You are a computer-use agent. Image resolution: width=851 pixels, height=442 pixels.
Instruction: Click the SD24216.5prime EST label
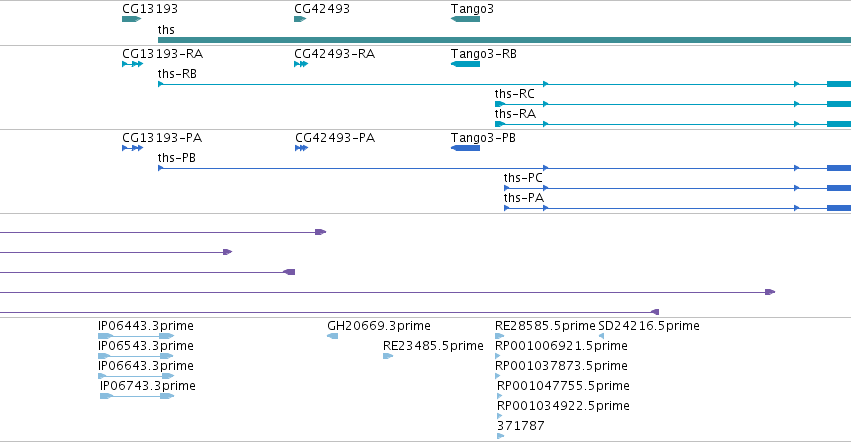(x=649, y=326)
